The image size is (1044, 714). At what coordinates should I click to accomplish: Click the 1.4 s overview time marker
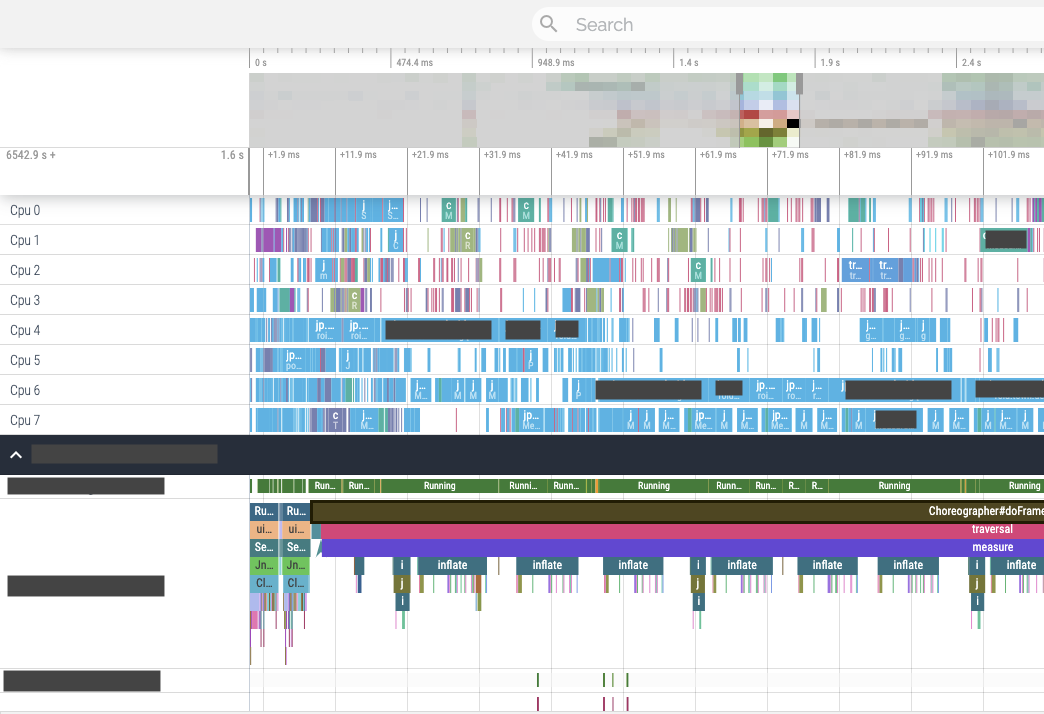coord(689,63)
